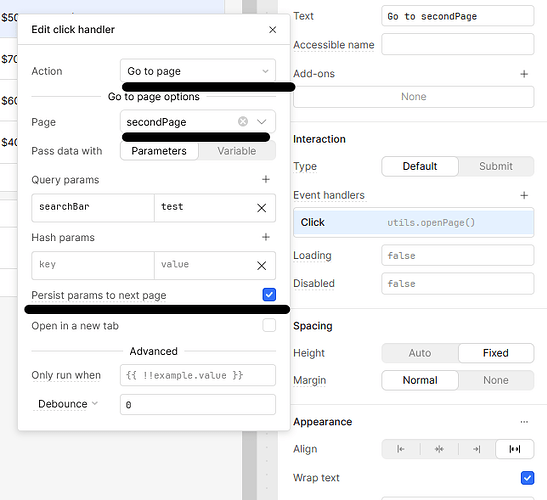Click the hash param key field
The height and width of the screenshot is (500, 547).
point(93,265)
